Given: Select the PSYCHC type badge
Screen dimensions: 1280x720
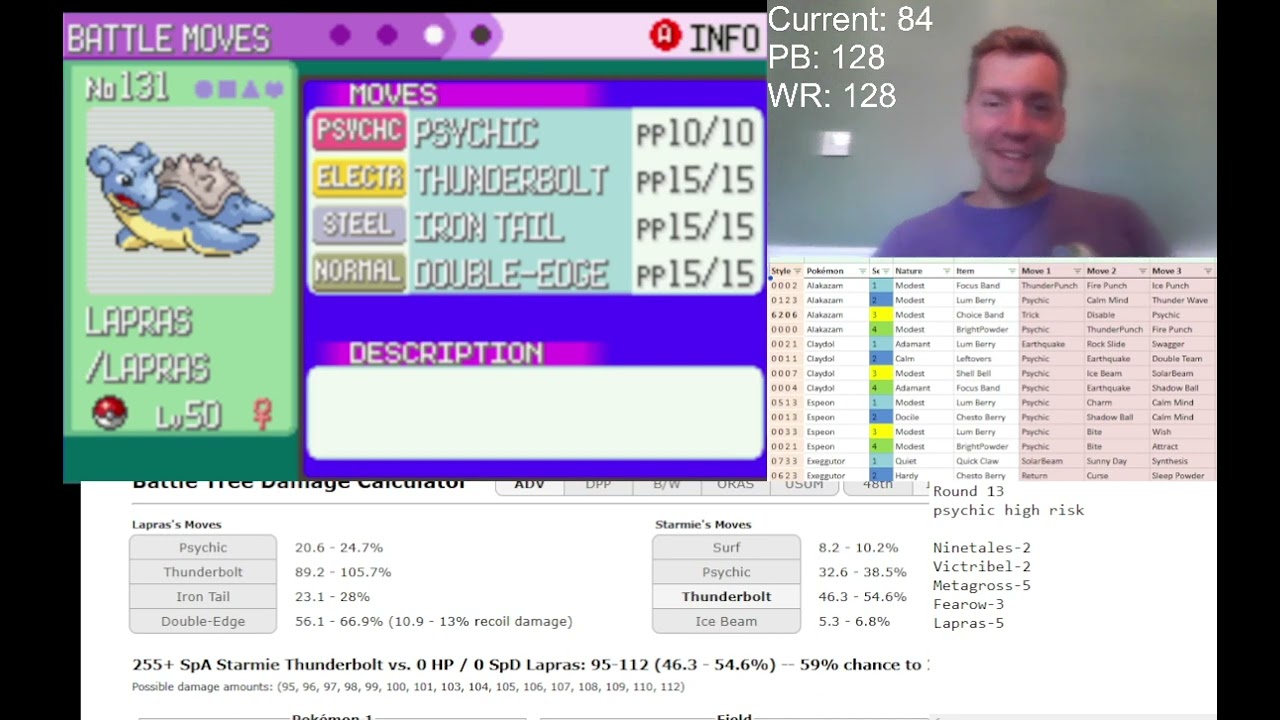Looking at the screenshot, I should click(359, 130).
